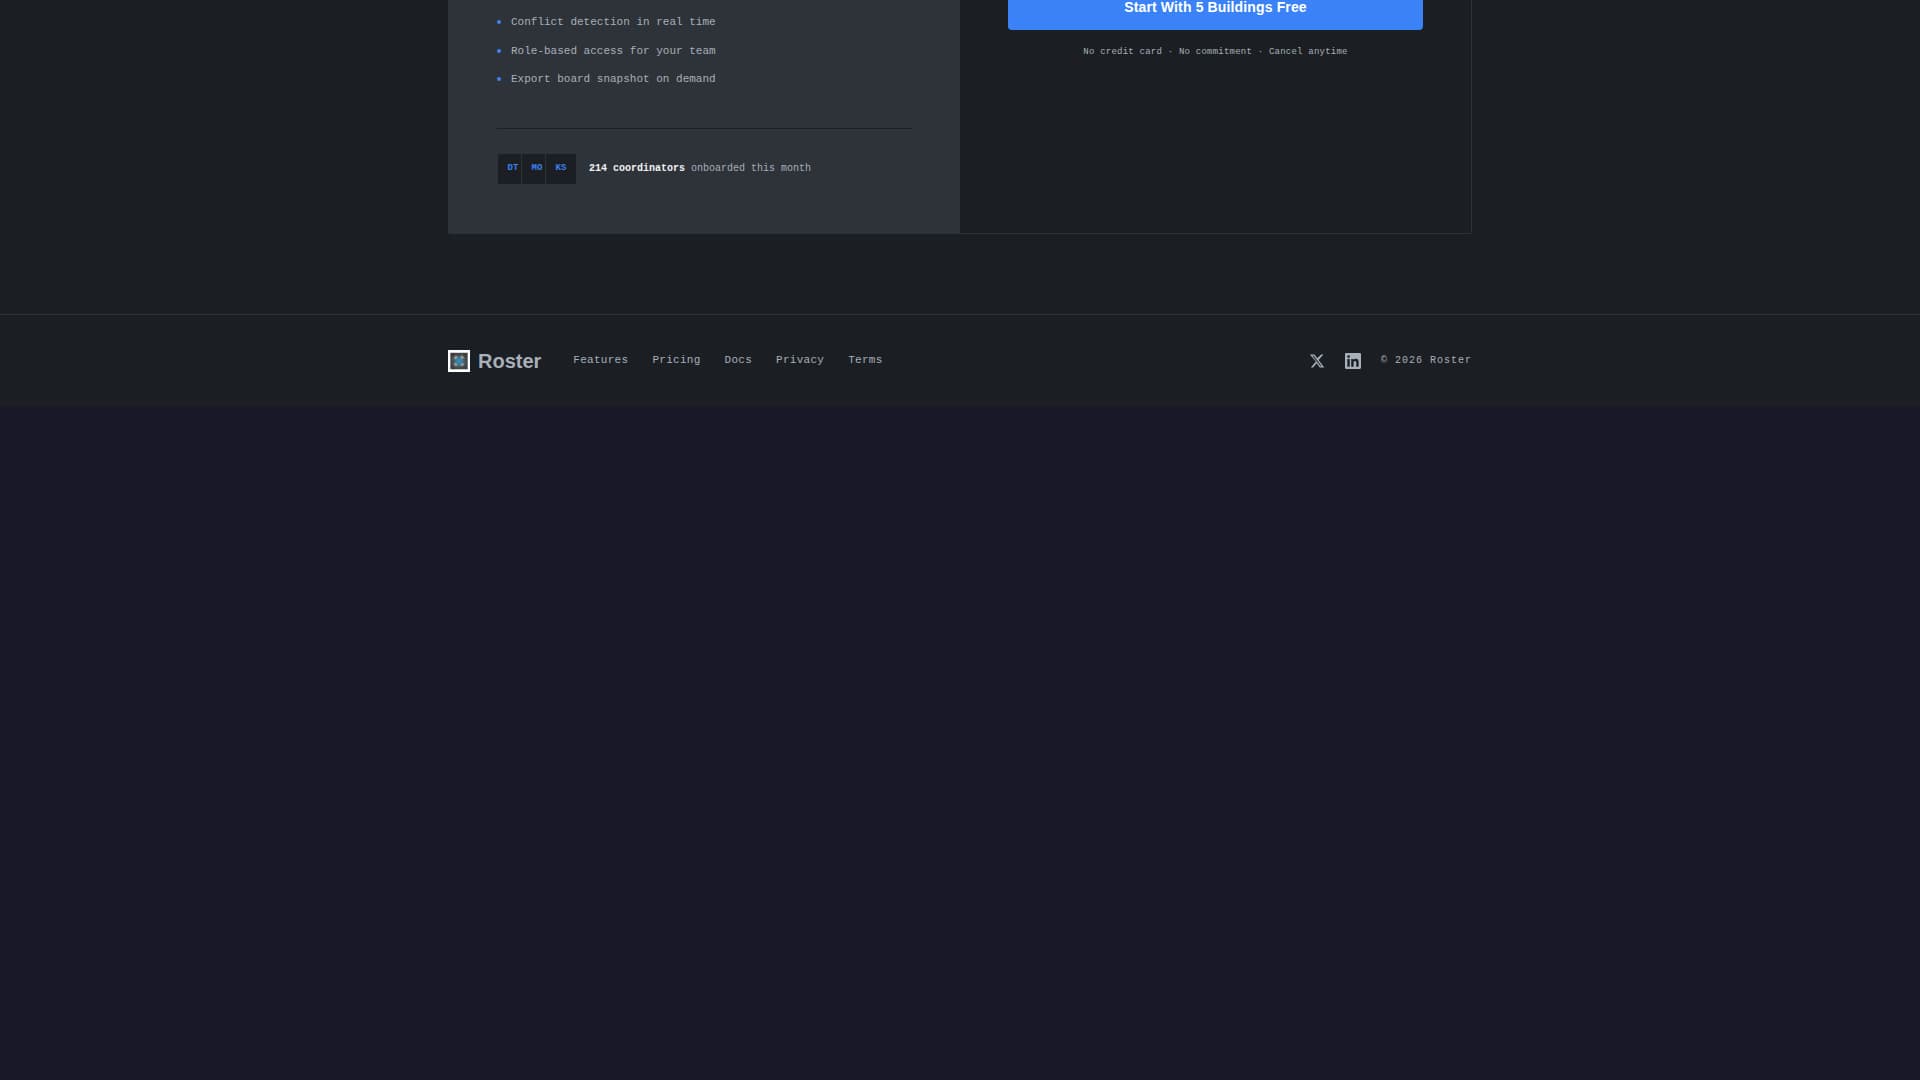
Task: Open the Docs footer link
Action: coord(738,360)
